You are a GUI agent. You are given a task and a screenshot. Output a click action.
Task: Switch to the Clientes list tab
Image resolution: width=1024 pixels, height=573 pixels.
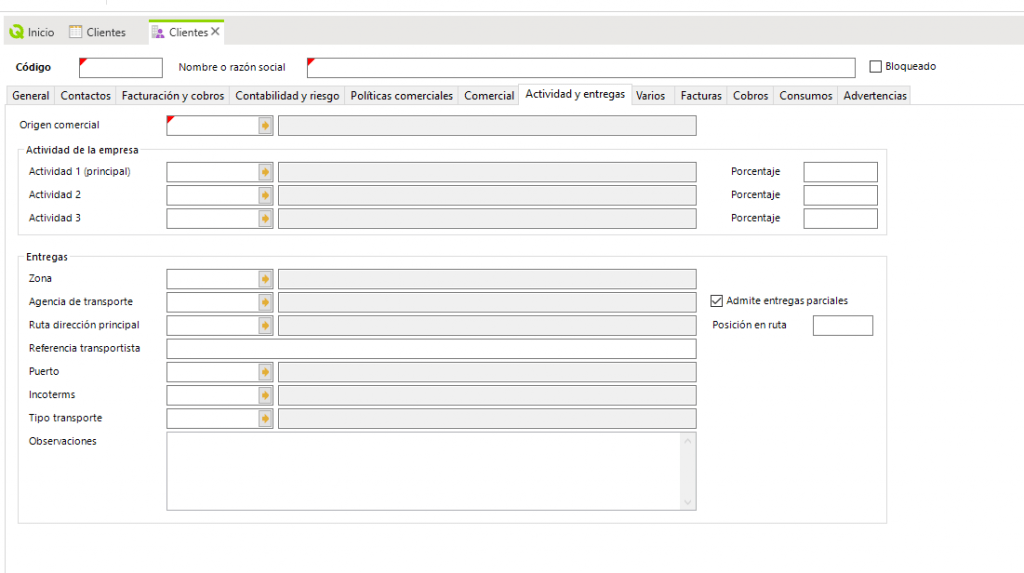(98, 32)
